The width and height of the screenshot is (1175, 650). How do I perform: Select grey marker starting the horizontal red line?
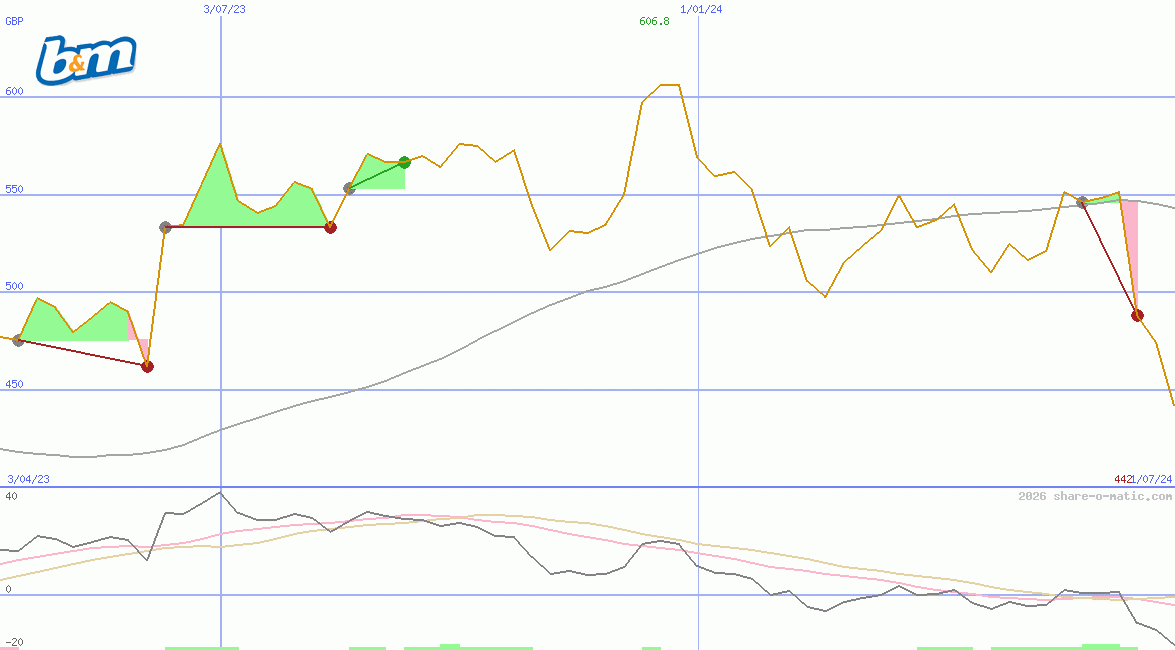(166, 227)
